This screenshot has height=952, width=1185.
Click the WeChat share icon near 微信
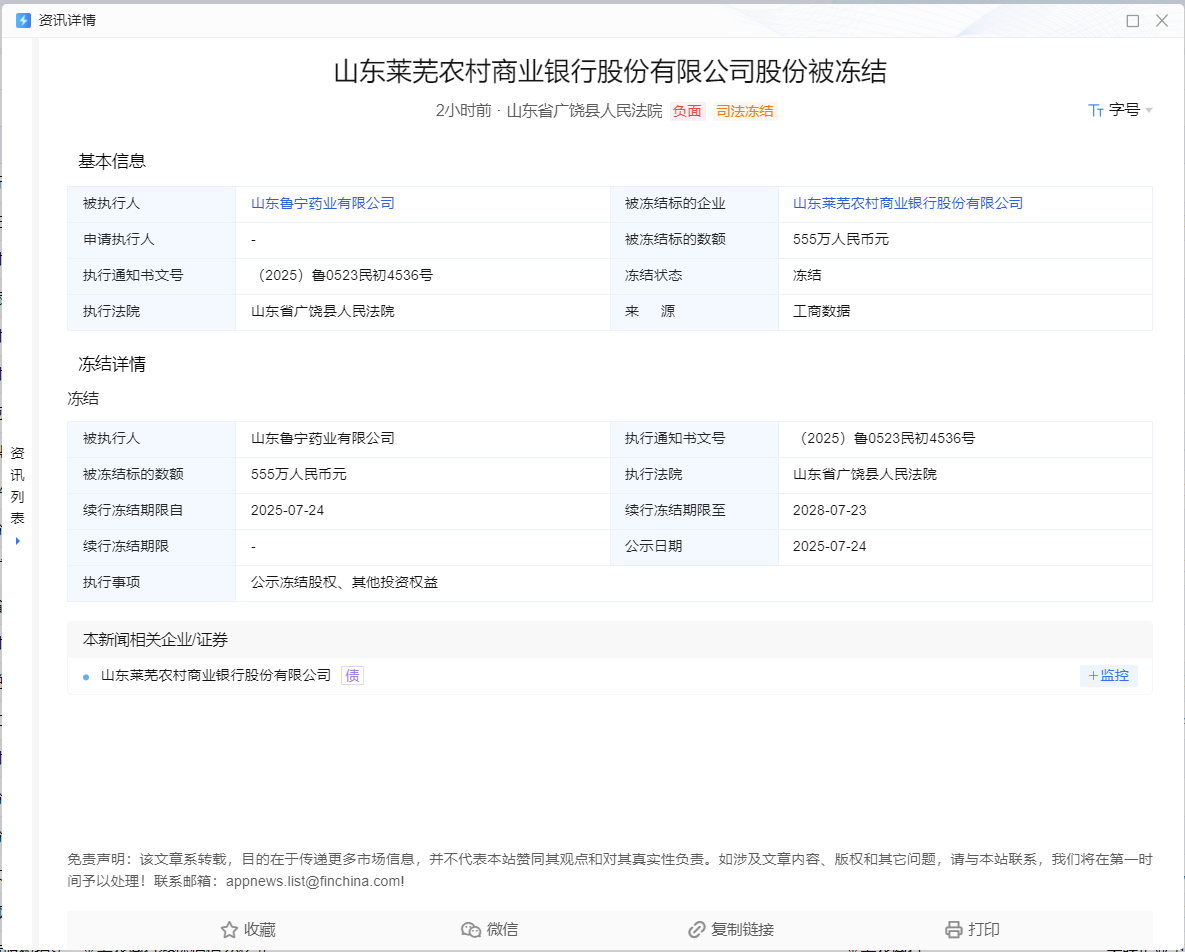469,929
